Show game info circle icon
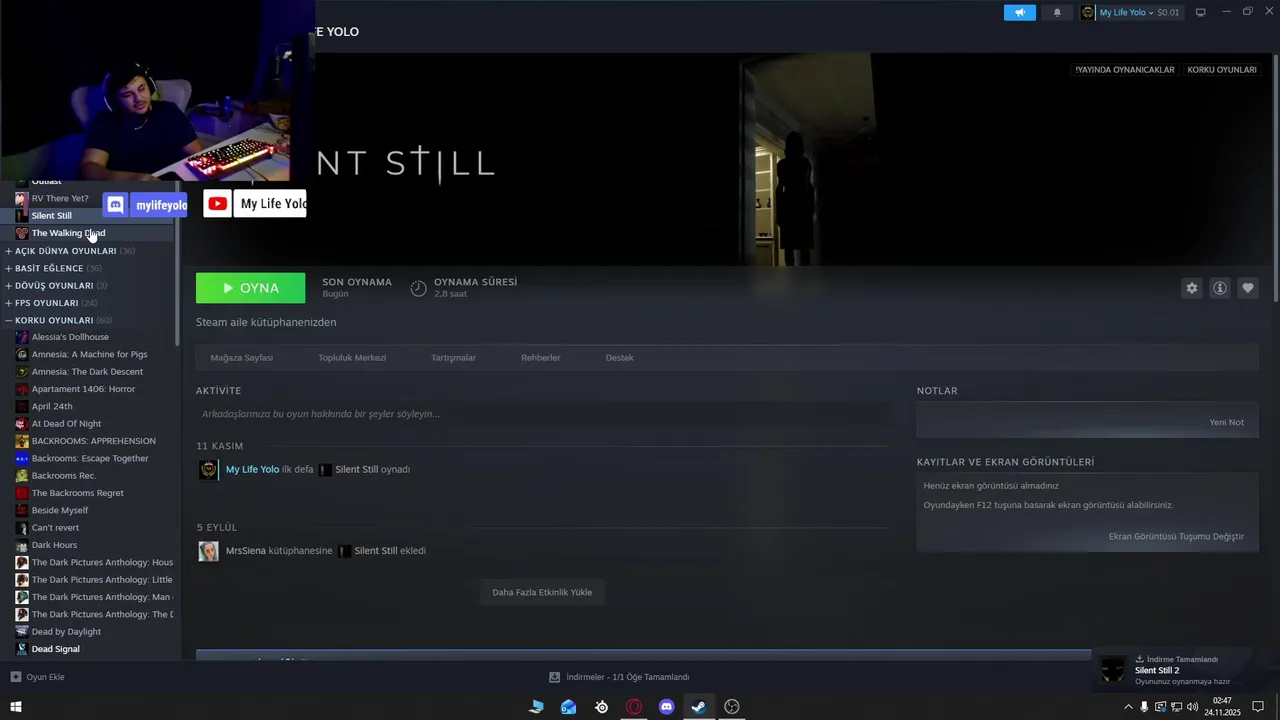This screenshot has width=1280, height=720. (1220, 288)
